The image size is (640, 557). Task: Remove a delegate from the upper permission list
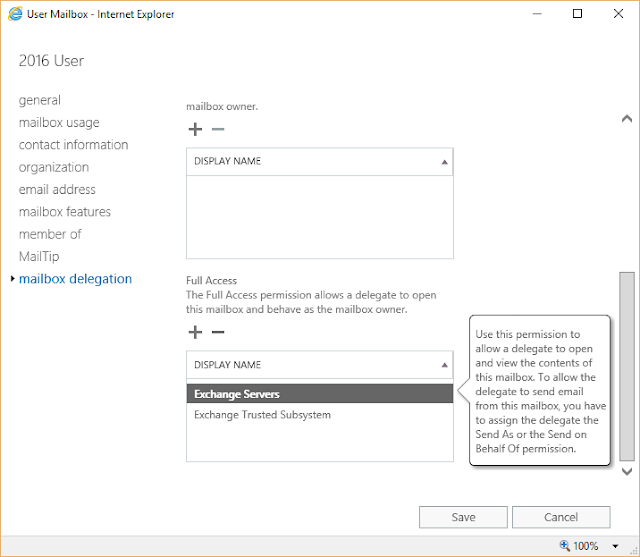[218, 129]
